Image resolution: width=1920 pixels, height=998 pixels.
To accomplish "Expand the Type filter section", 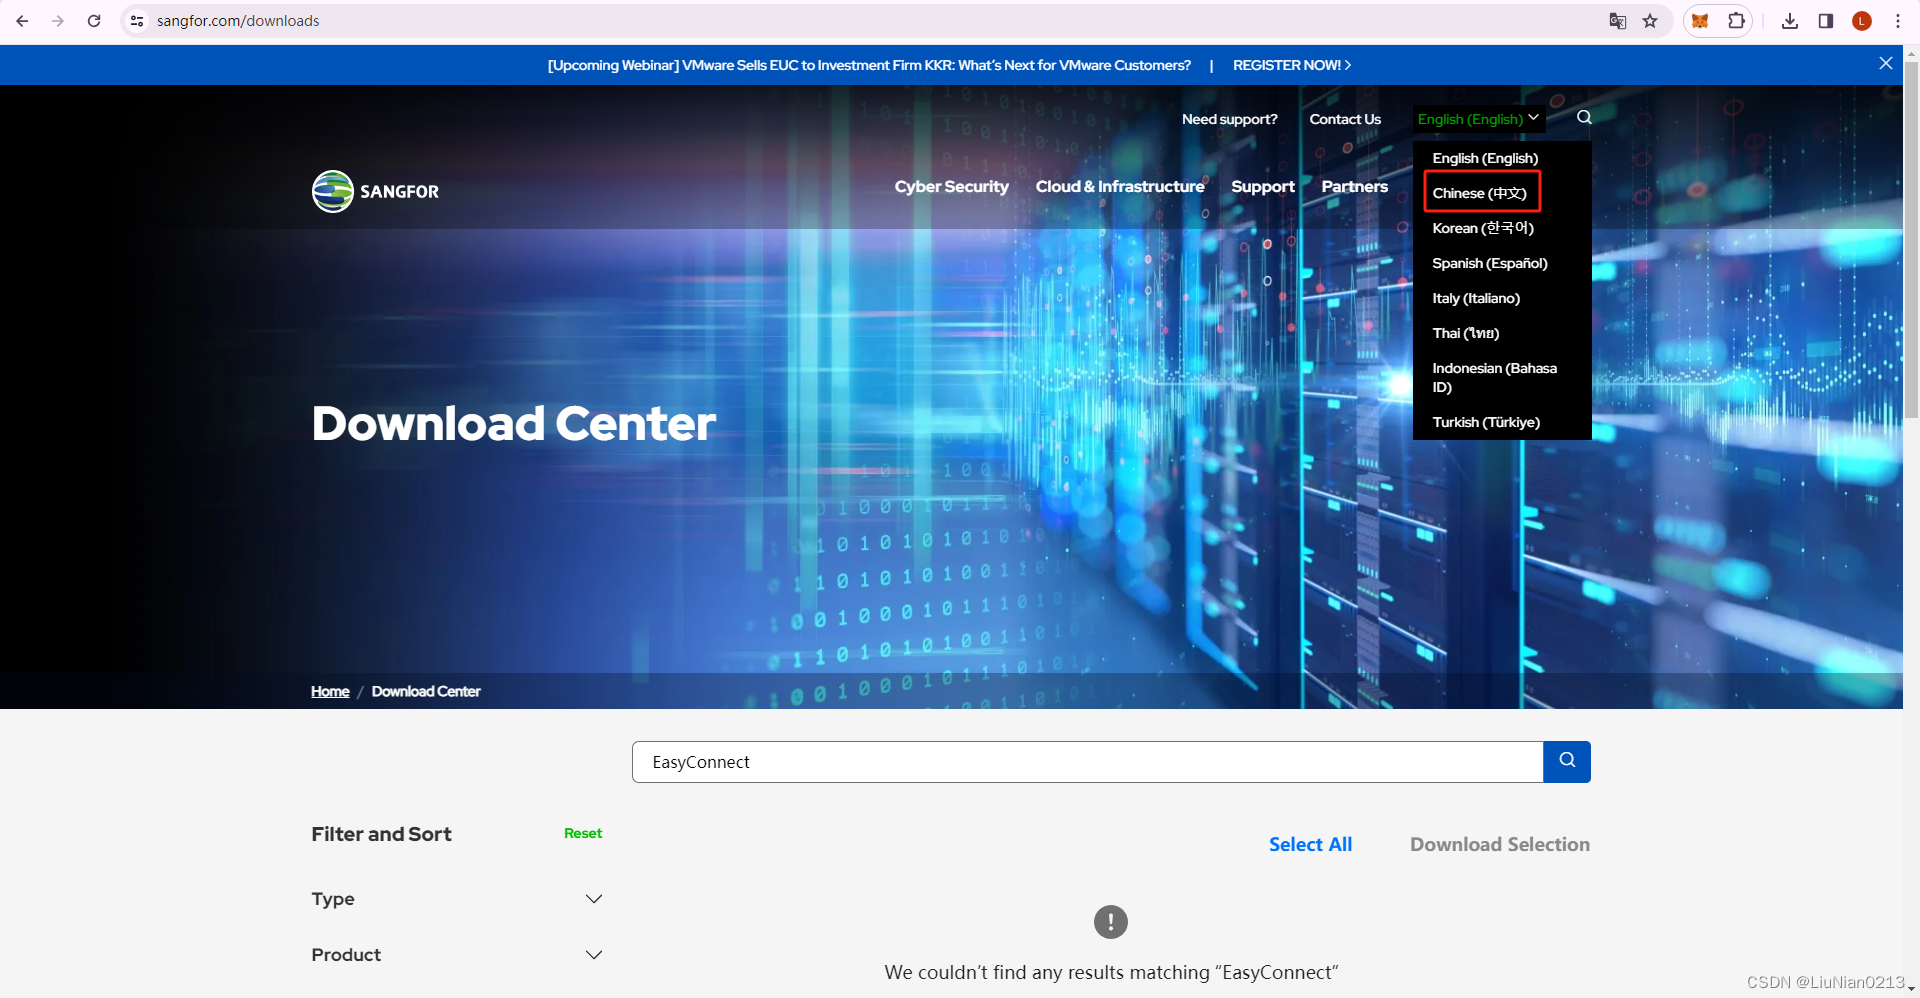I will tap(457, 899).
